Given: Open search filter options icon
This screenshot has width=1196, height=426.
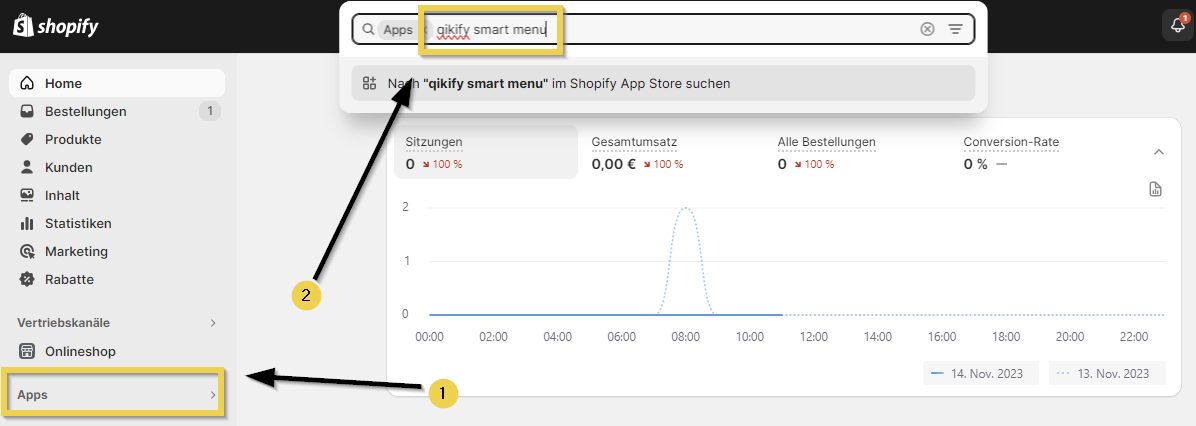Looking at the screenshot, I should (x=956, y=30).
